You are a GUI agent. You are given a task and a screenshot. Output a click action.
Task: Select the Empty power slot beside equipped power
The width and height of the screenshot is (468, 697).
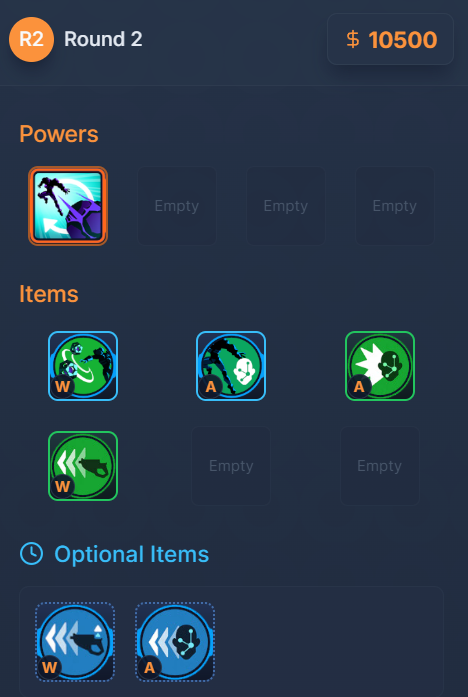coord(177,206)
